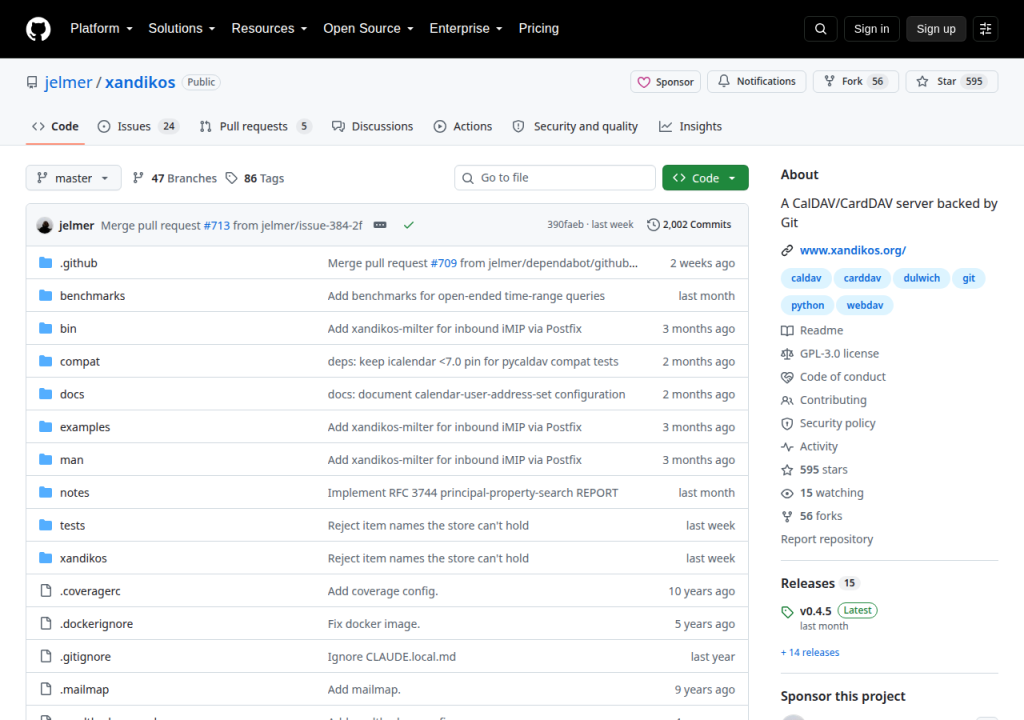Show the green checkmark build status
This screenshot has height=720, width=1024.
click(x=409, y=225)
